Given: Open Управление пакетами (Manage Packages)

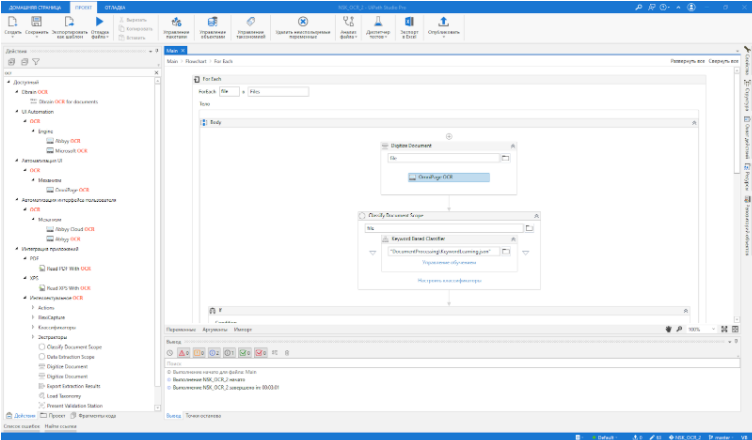Looking at the screenshot, I should pyautogui.click(x=176, y=22).
